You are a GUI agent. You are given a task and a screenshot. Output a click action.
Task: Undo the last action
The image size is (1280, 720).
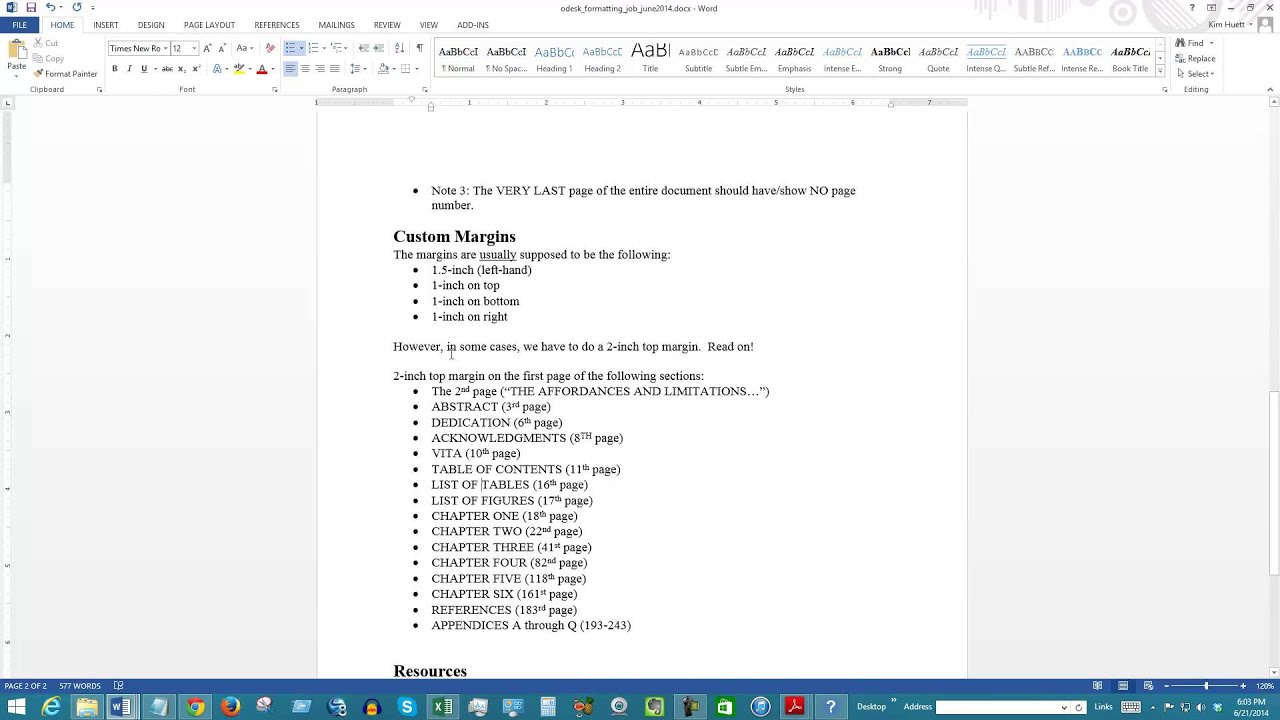pos(50,7)
